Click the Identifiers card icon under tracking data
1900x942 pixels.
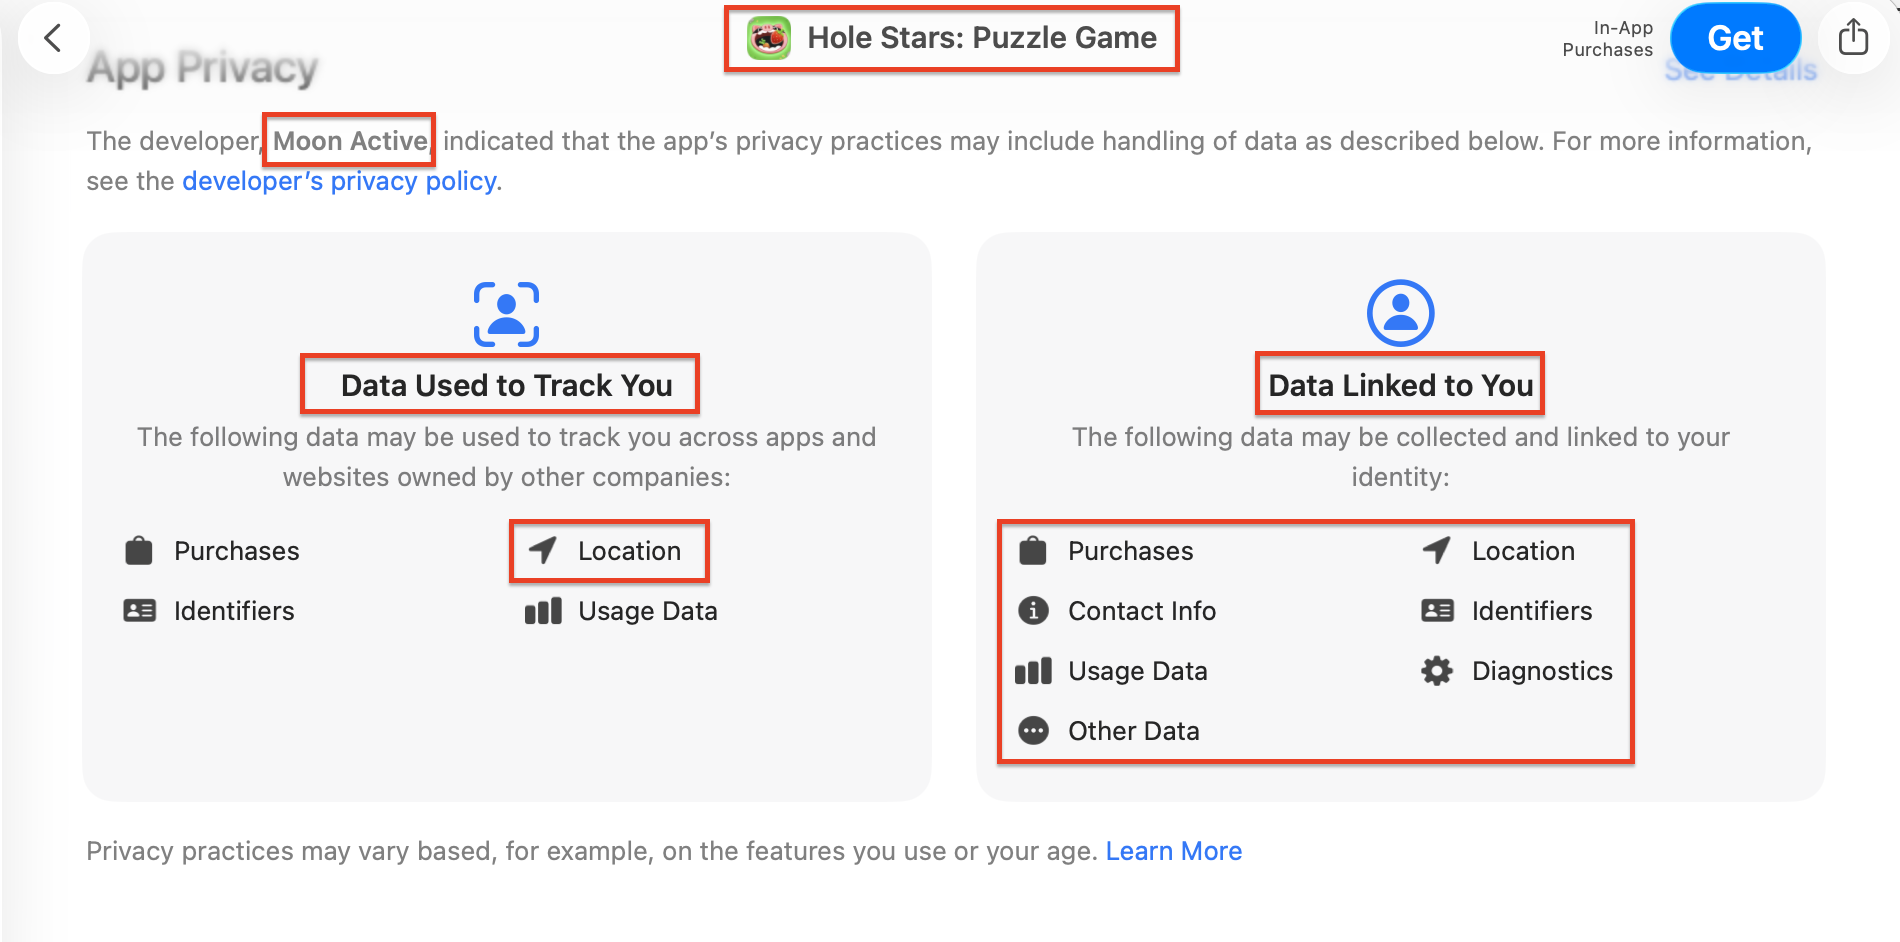[x=139, y=611]
